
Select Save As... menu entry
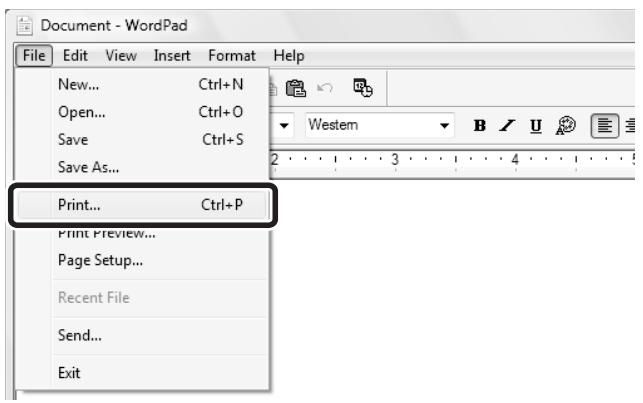[142, 167]
